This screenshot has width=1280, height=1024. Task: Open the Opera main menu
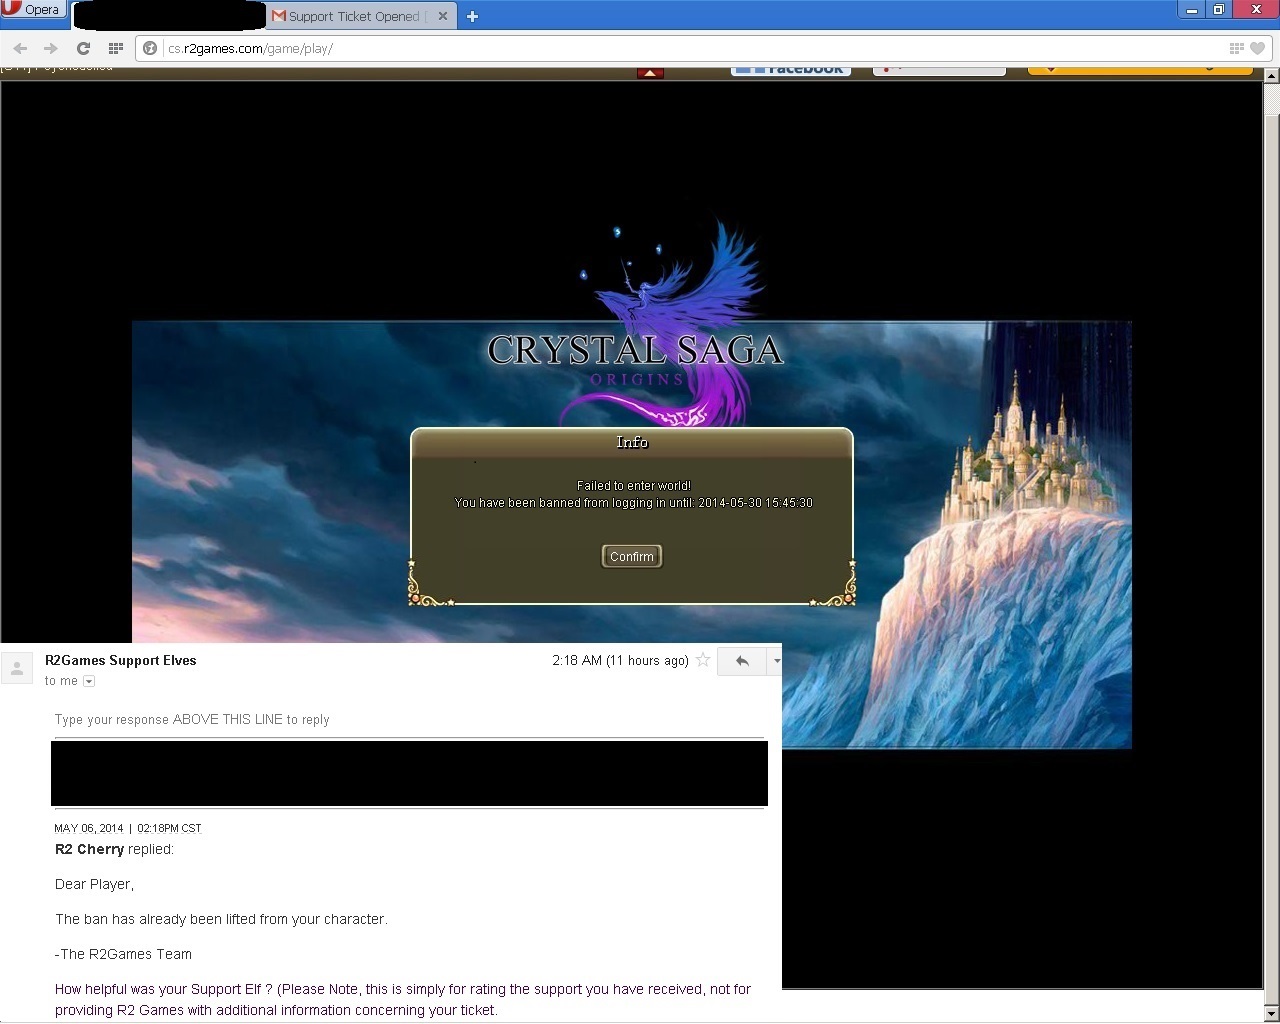pos(32,9)
